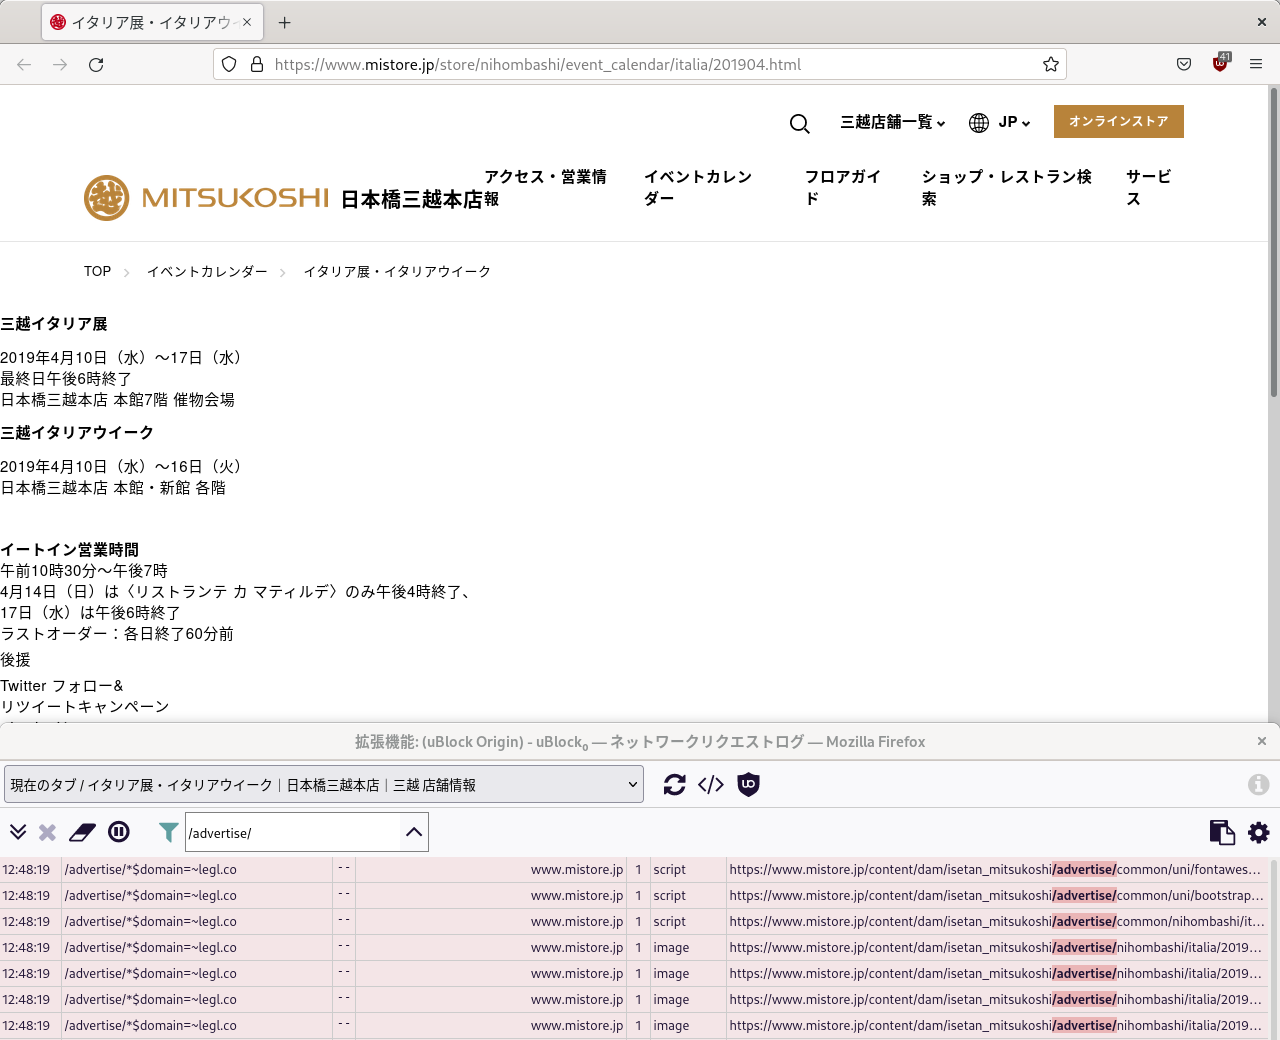Click inside the /advertise/ filter input field

[x=290, y=832]
